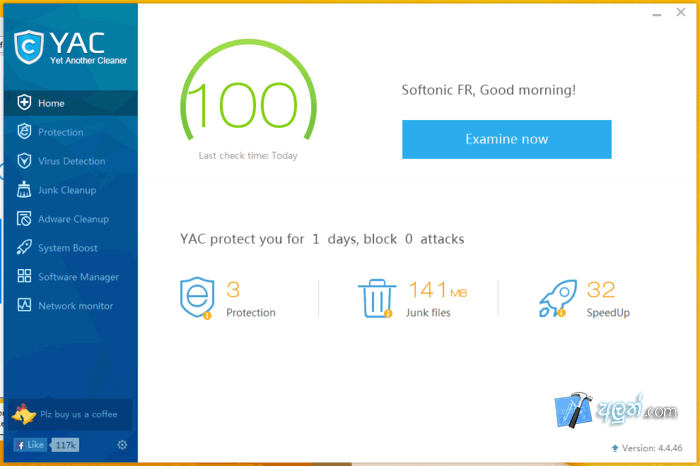
Task: Click the Software Manager grid icon
Action: (24, 276)
